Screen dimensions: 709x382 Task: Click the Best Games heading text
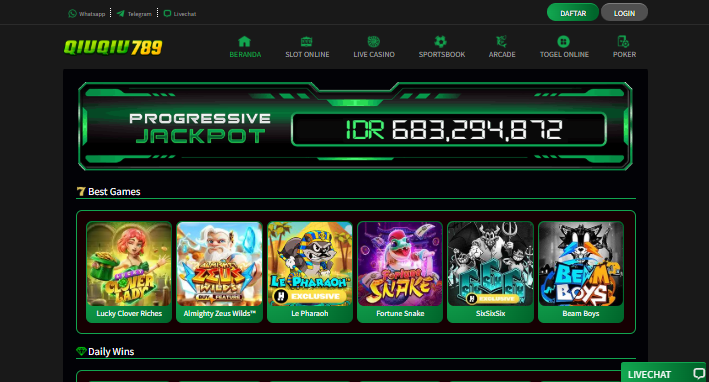114,192
